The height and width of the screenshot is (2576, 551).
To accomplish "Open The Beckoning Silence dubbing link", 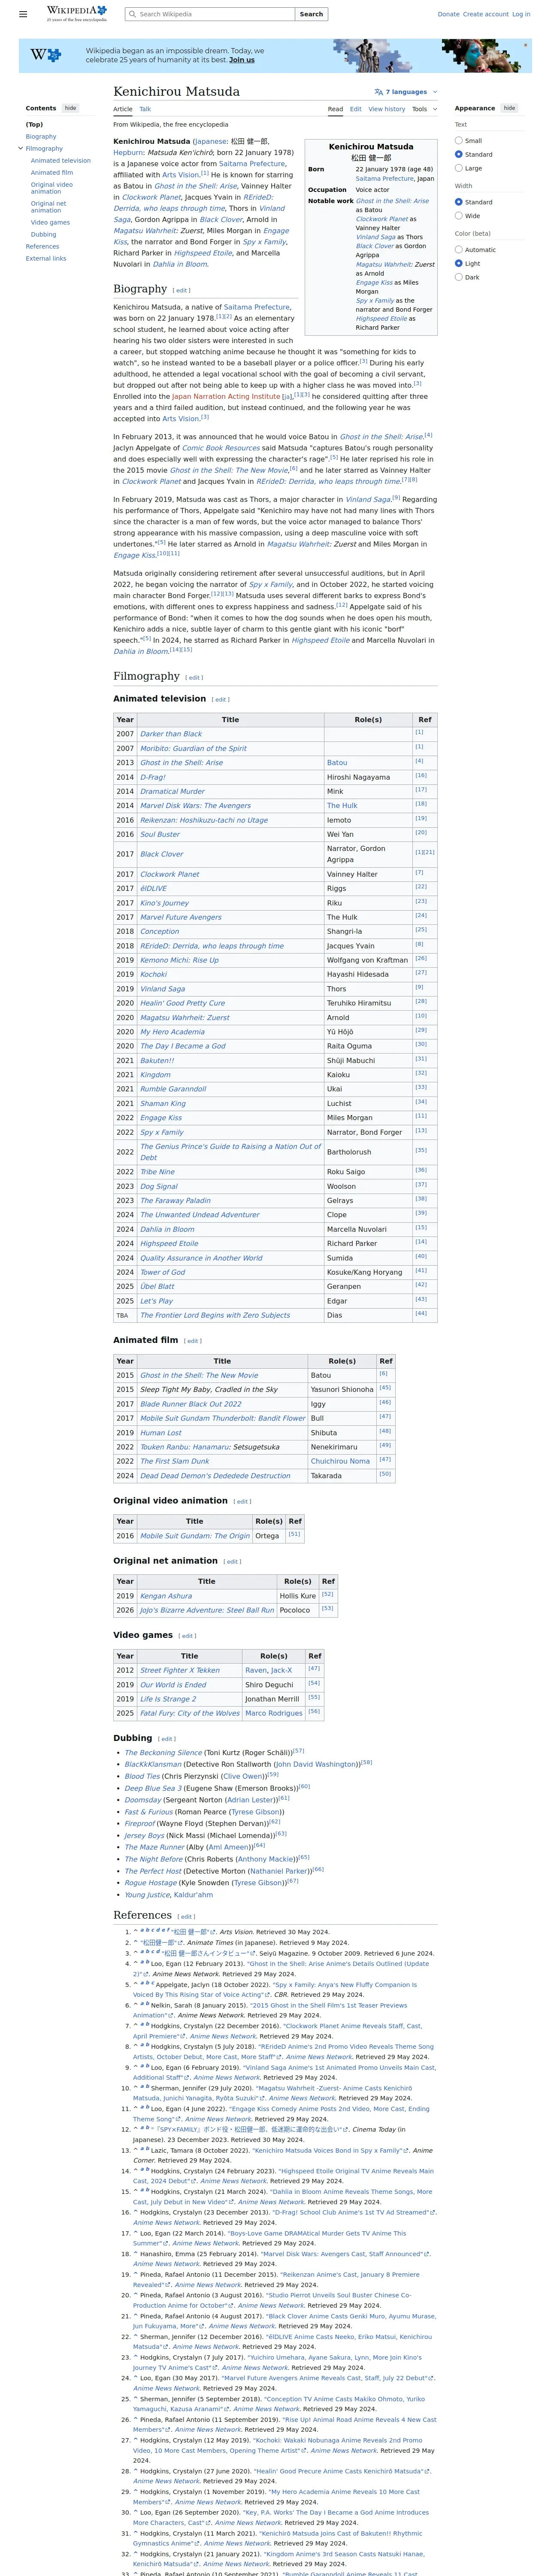I will click(x=163, y=1752).
